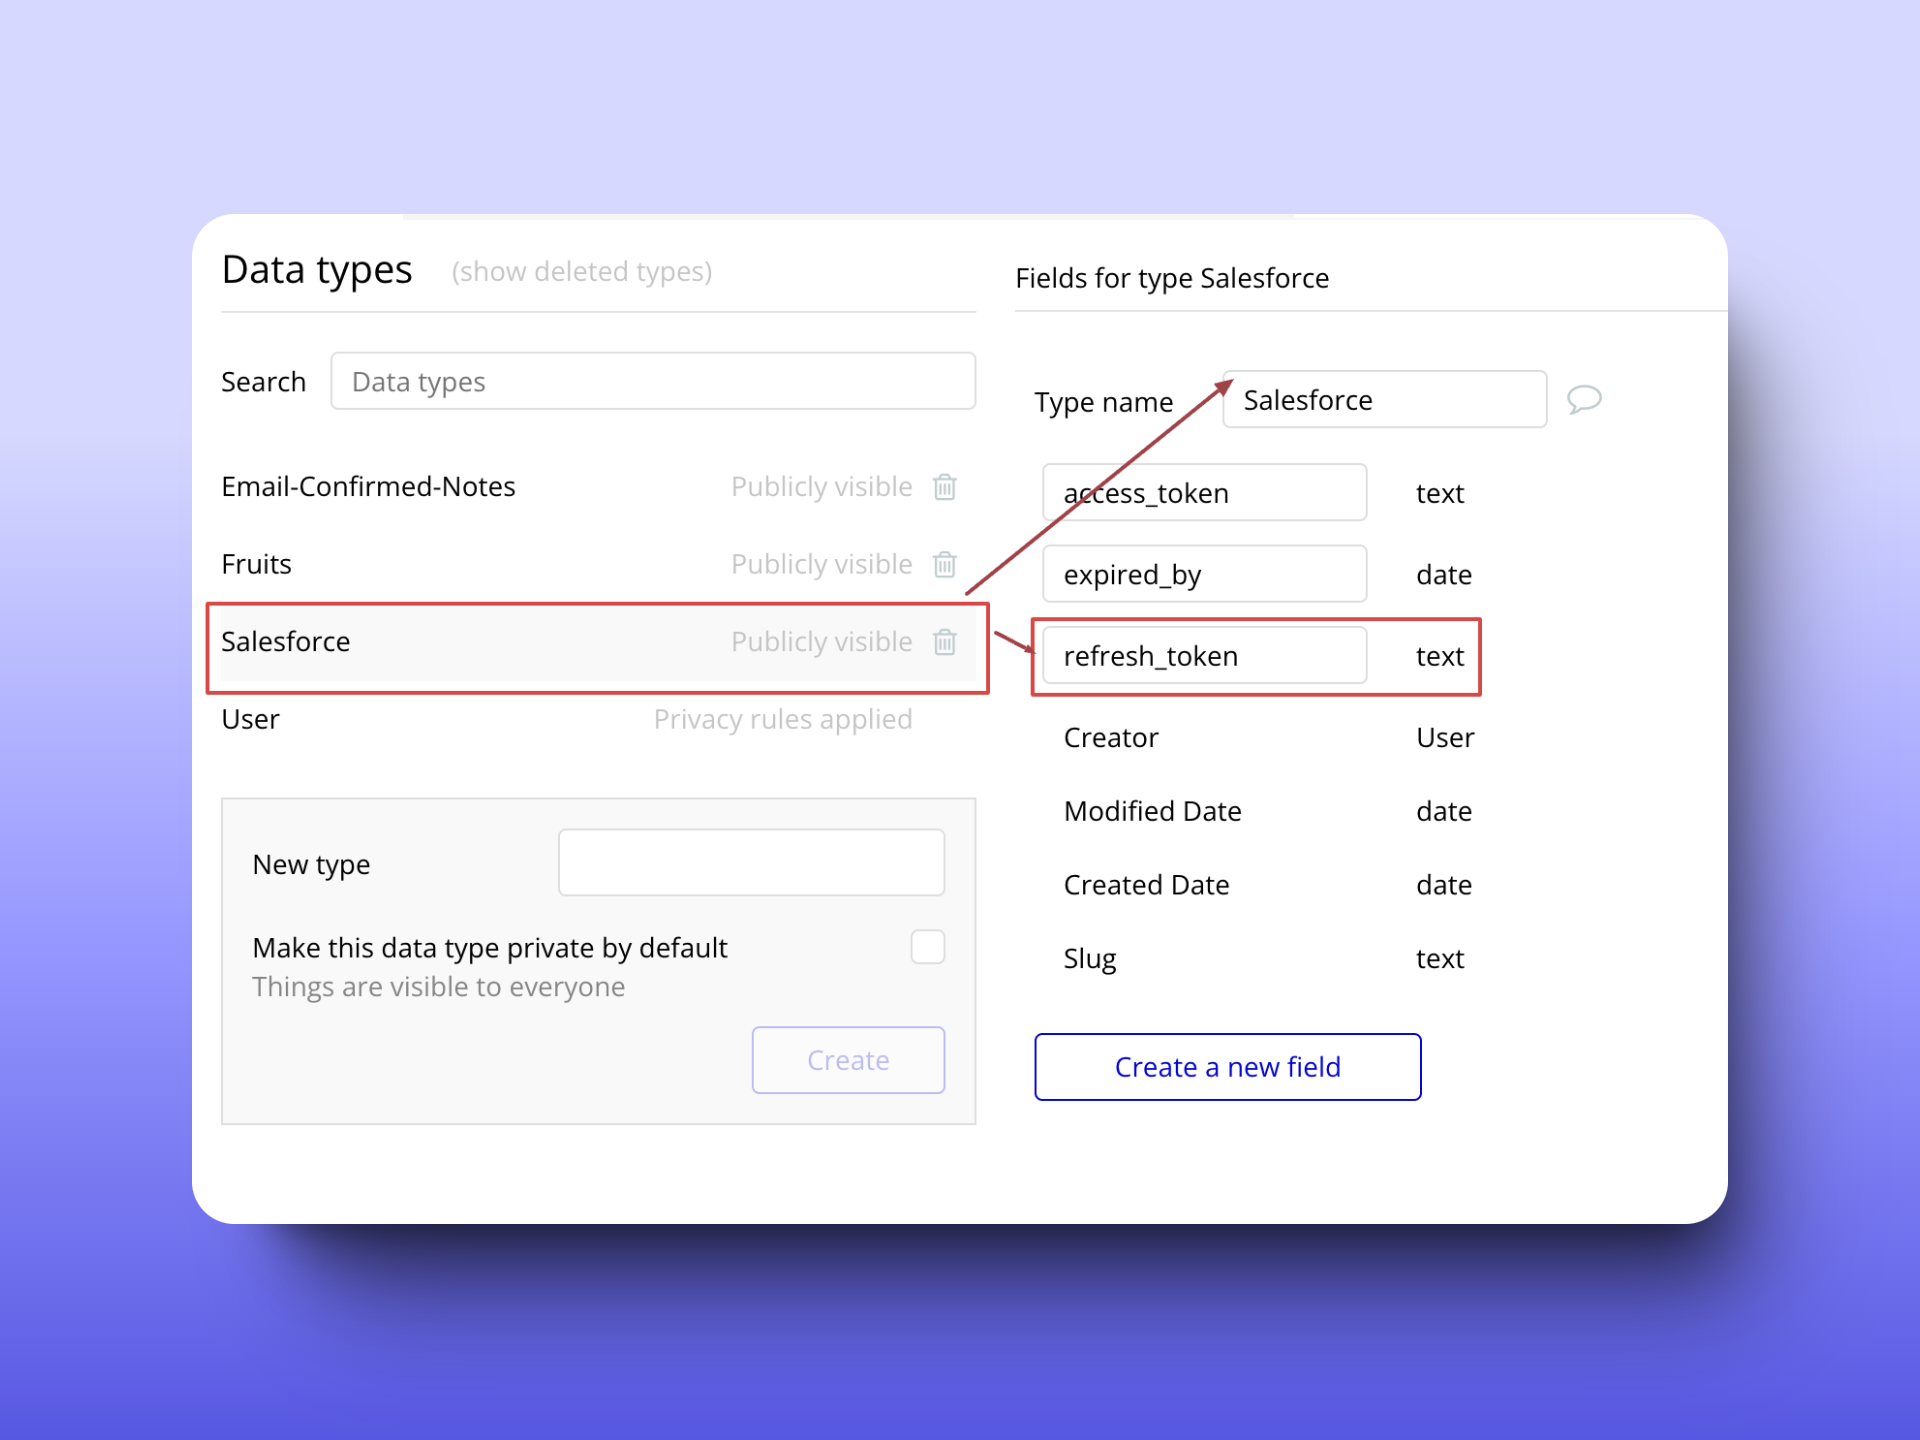Click Create a new field button
This screenshot has width=1920, height=1440.
1228,1067
